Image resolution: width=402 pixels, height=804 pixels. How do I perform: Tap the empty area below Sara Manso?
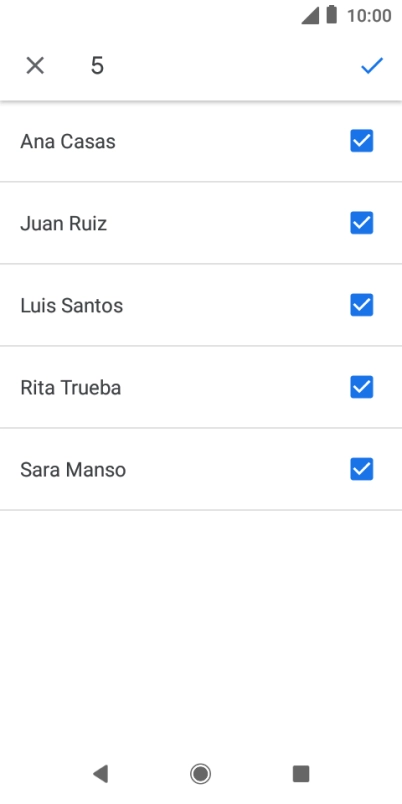click(x=201, y=631)
